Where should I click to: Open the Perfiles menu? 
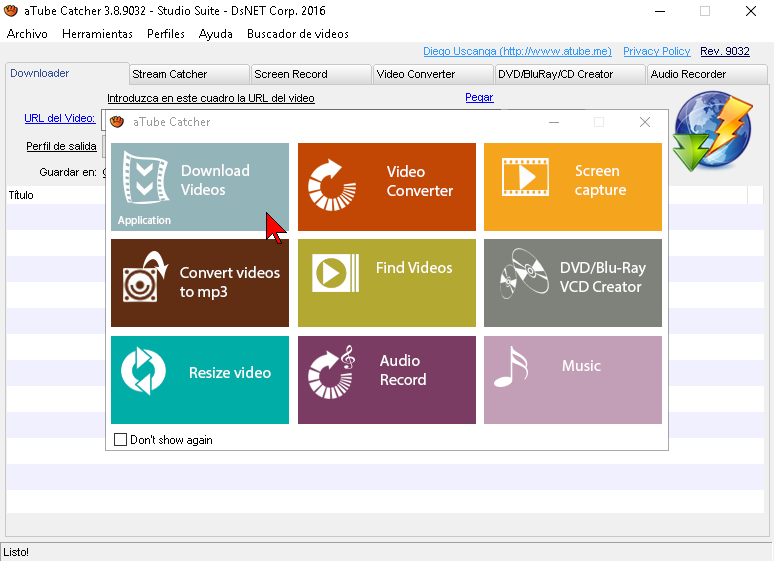(166, 34)
